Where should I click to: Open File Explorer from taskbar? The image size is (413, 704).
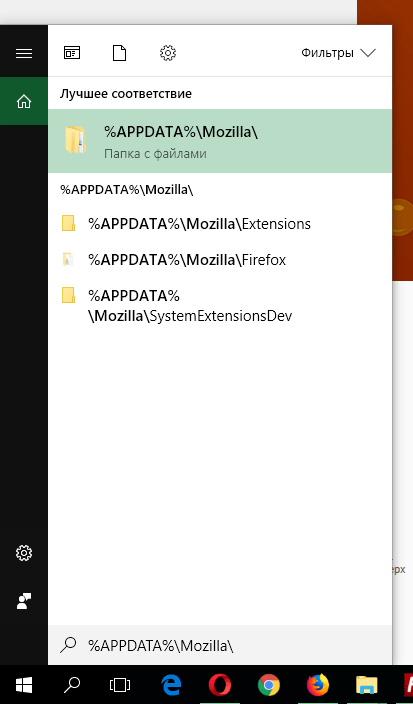366,685
